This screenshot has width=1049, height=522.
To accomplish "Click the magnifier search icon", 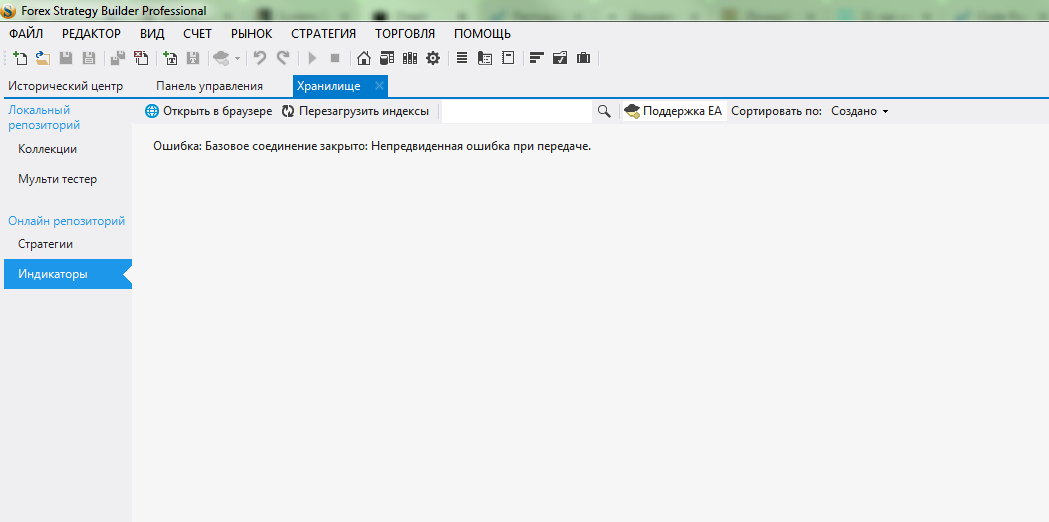I will point(604,111).
